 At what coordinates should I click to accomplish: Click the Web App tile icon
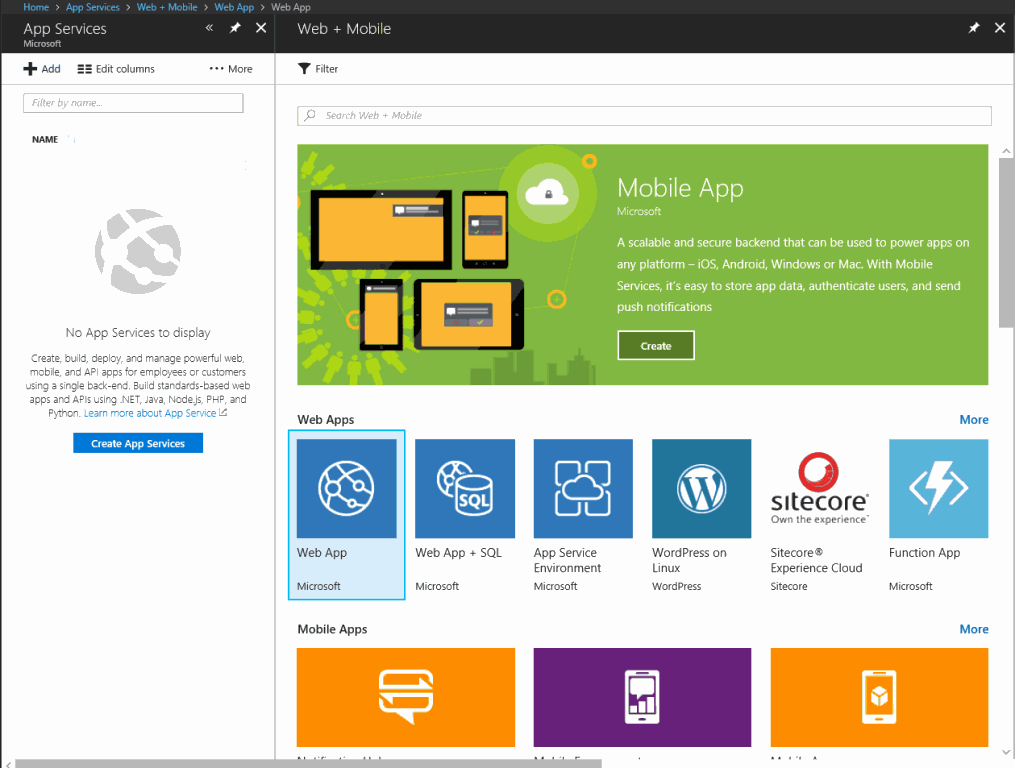346,488
